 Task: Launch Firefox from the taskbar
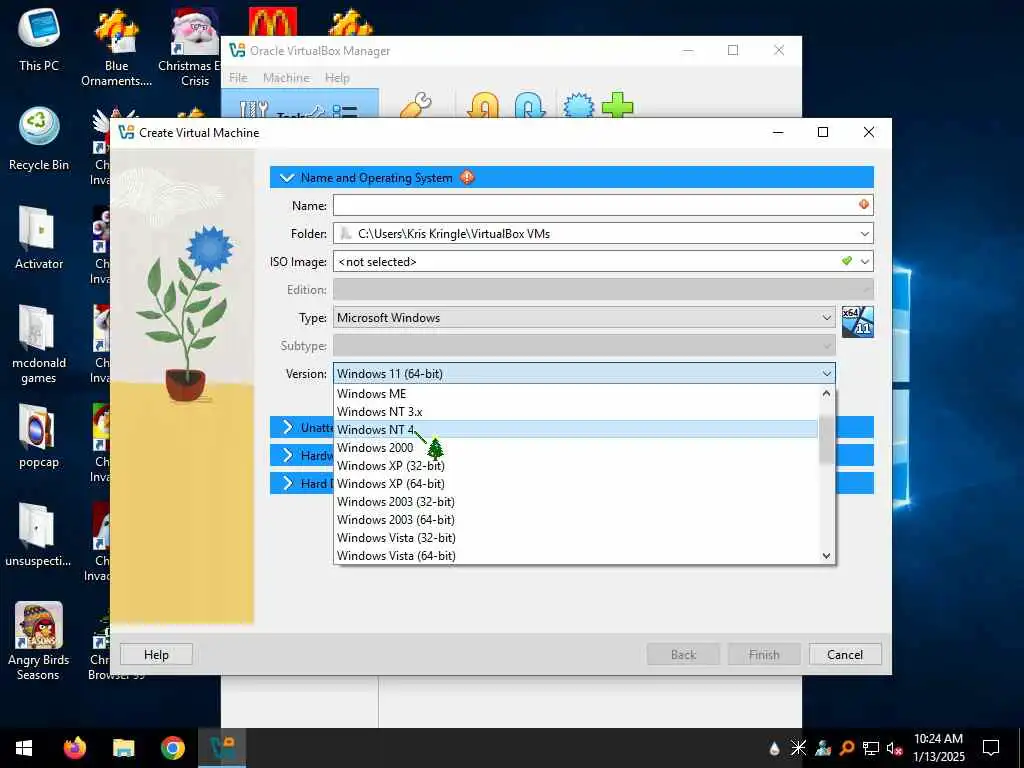[74, 748]
